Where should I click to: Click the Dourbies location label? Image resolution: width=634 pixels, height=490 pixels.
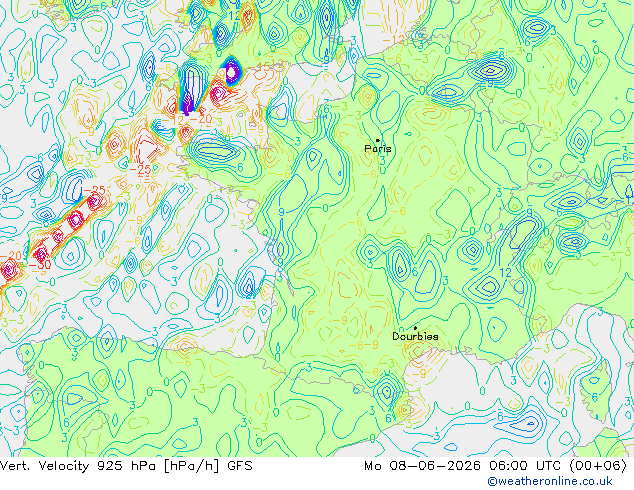click(x=415, y=336)
